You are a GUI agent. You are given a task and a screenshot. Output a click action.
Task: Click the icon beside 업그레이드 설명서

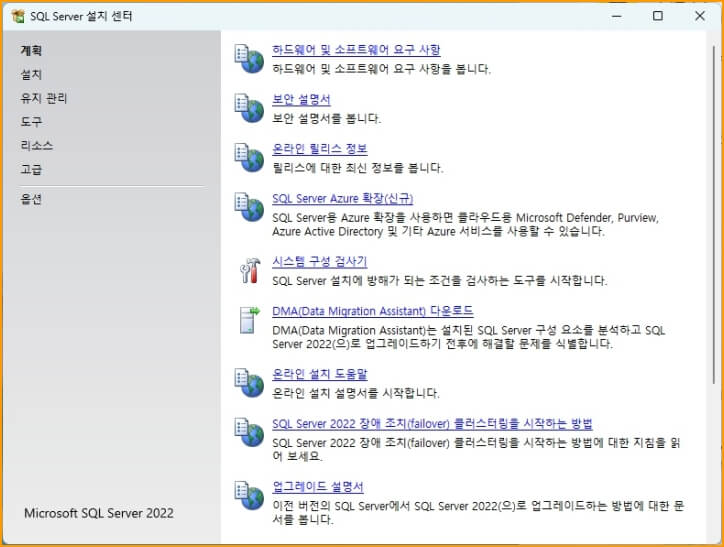pyautogui.click(x=249, y=495)
